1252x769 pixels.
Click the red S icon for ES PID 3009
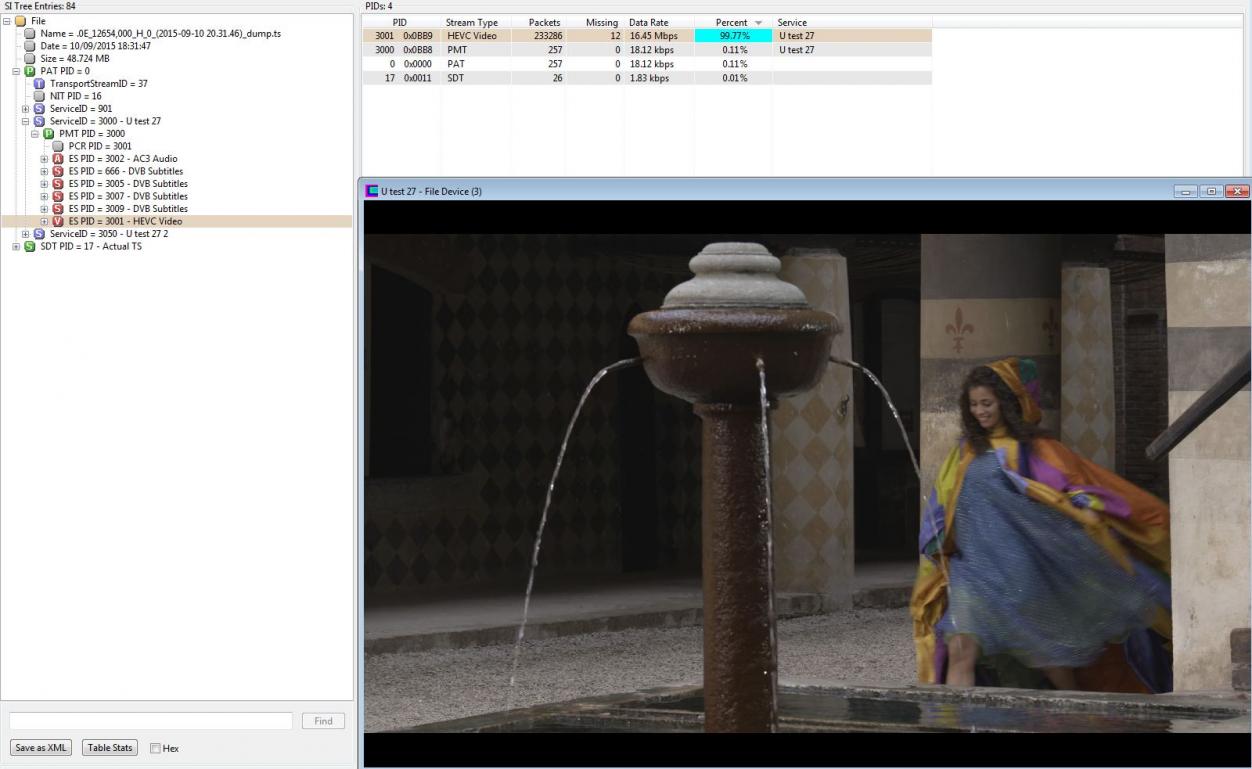(58, 209)
